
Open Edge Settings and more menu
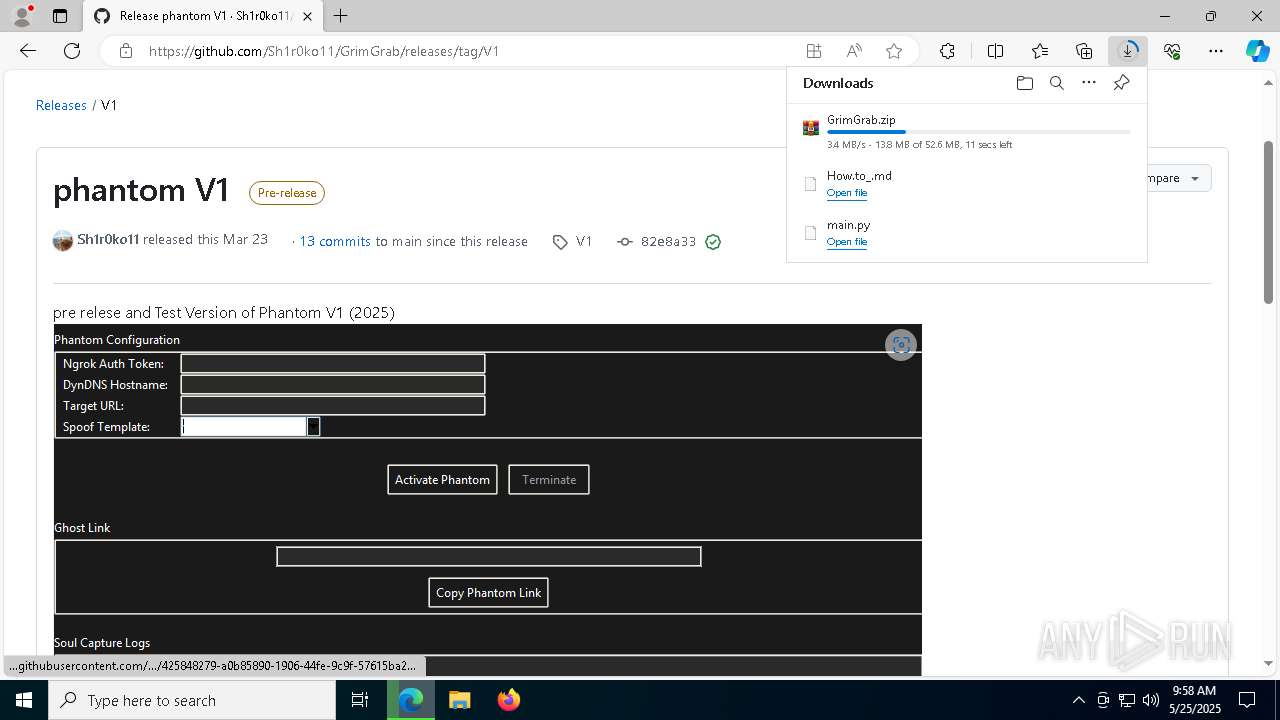pos(1216,51)
